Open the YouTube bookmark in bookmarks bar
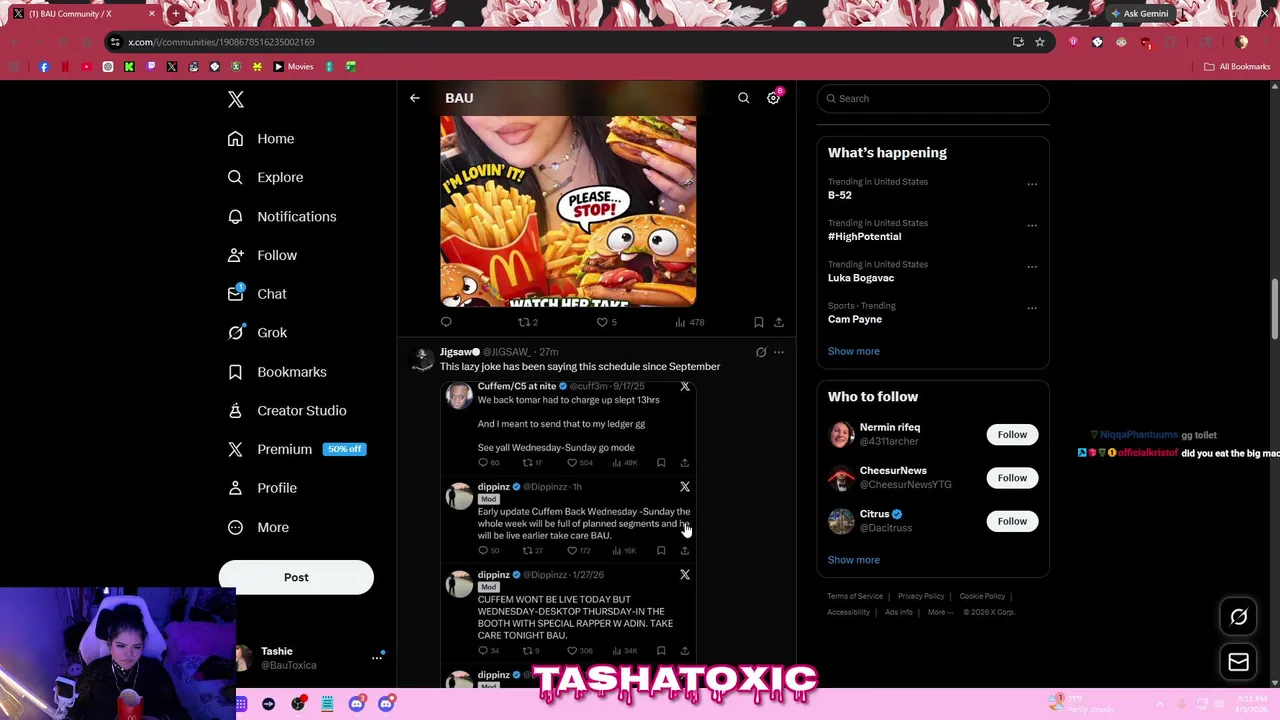 point(86,67)
